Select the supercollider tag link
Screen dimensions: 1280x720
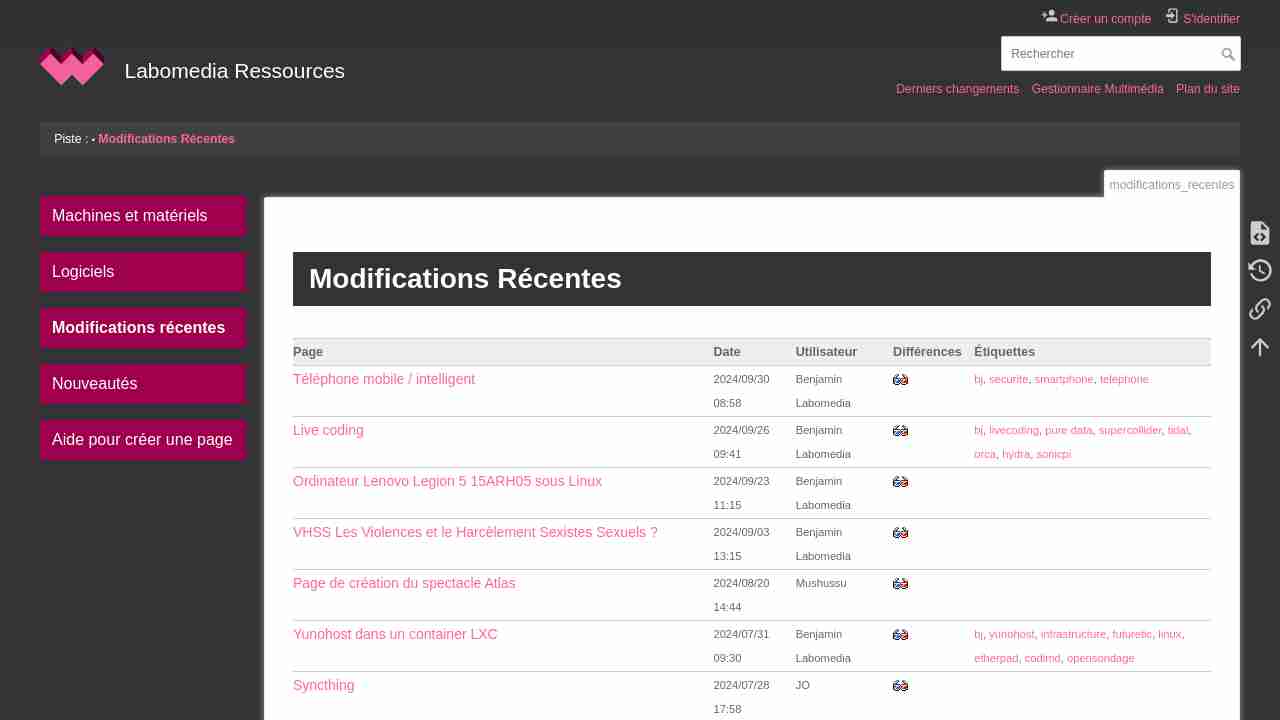point(1129,430)
